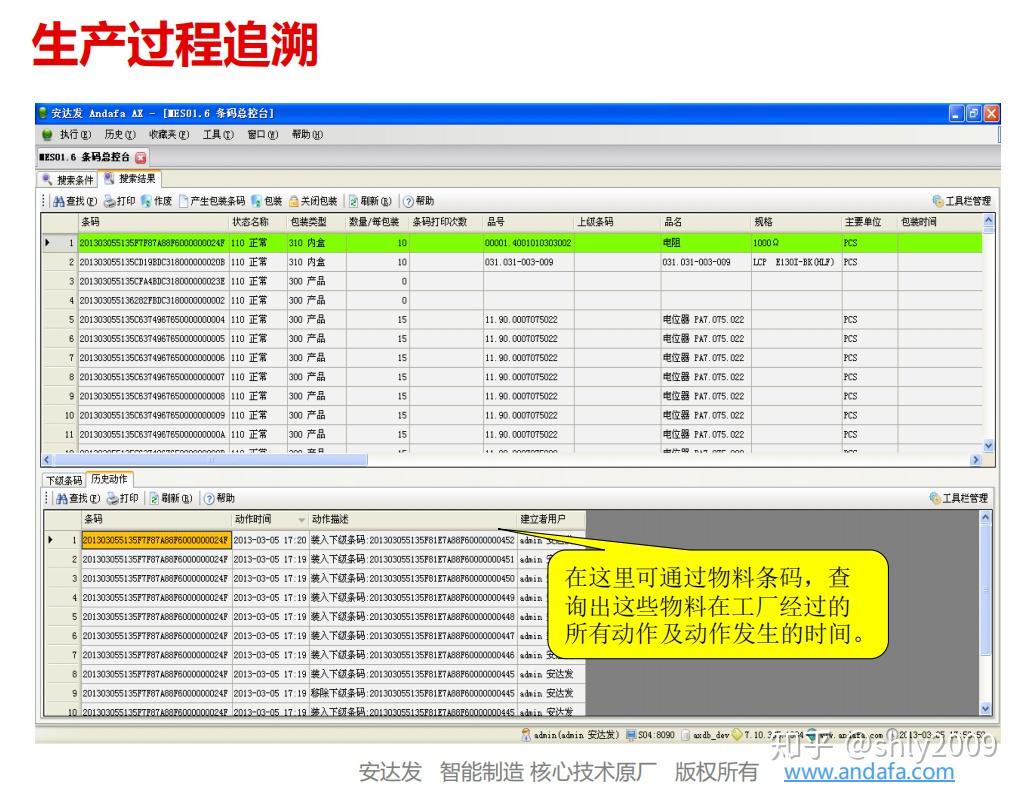The height and width of the screenshot is (793, 1024).
Task: Open 工具栏管理 in the upper toolbar
Action: click(x=961, y=201)
